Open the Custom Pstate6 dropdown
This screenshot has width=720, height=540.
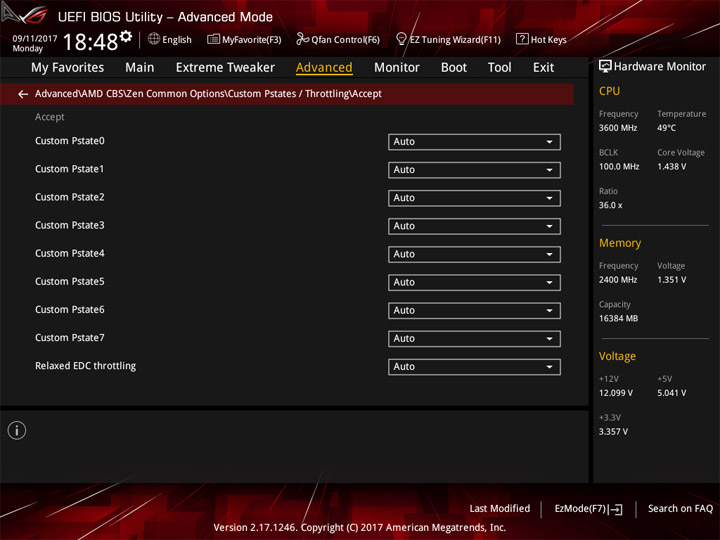coord(474,310)
